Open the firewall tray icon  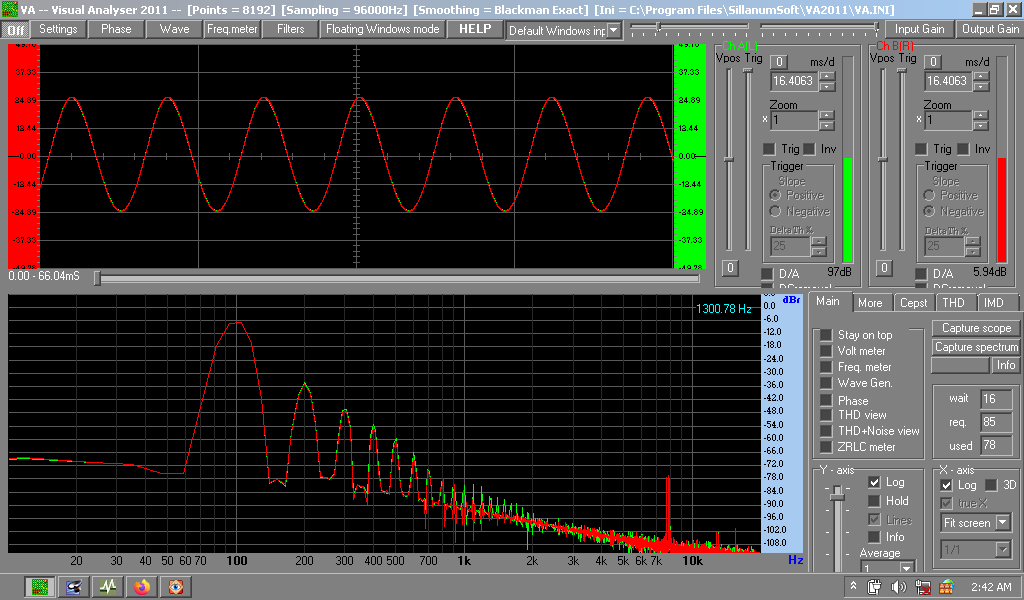click(x=946, y=587)
